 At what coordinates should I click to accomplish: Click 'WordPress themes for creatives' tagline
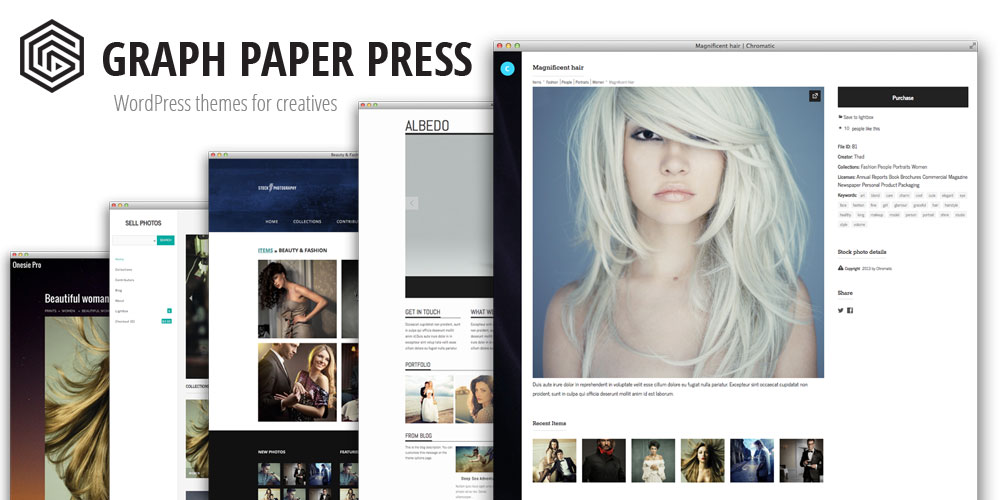click(225, 103)
